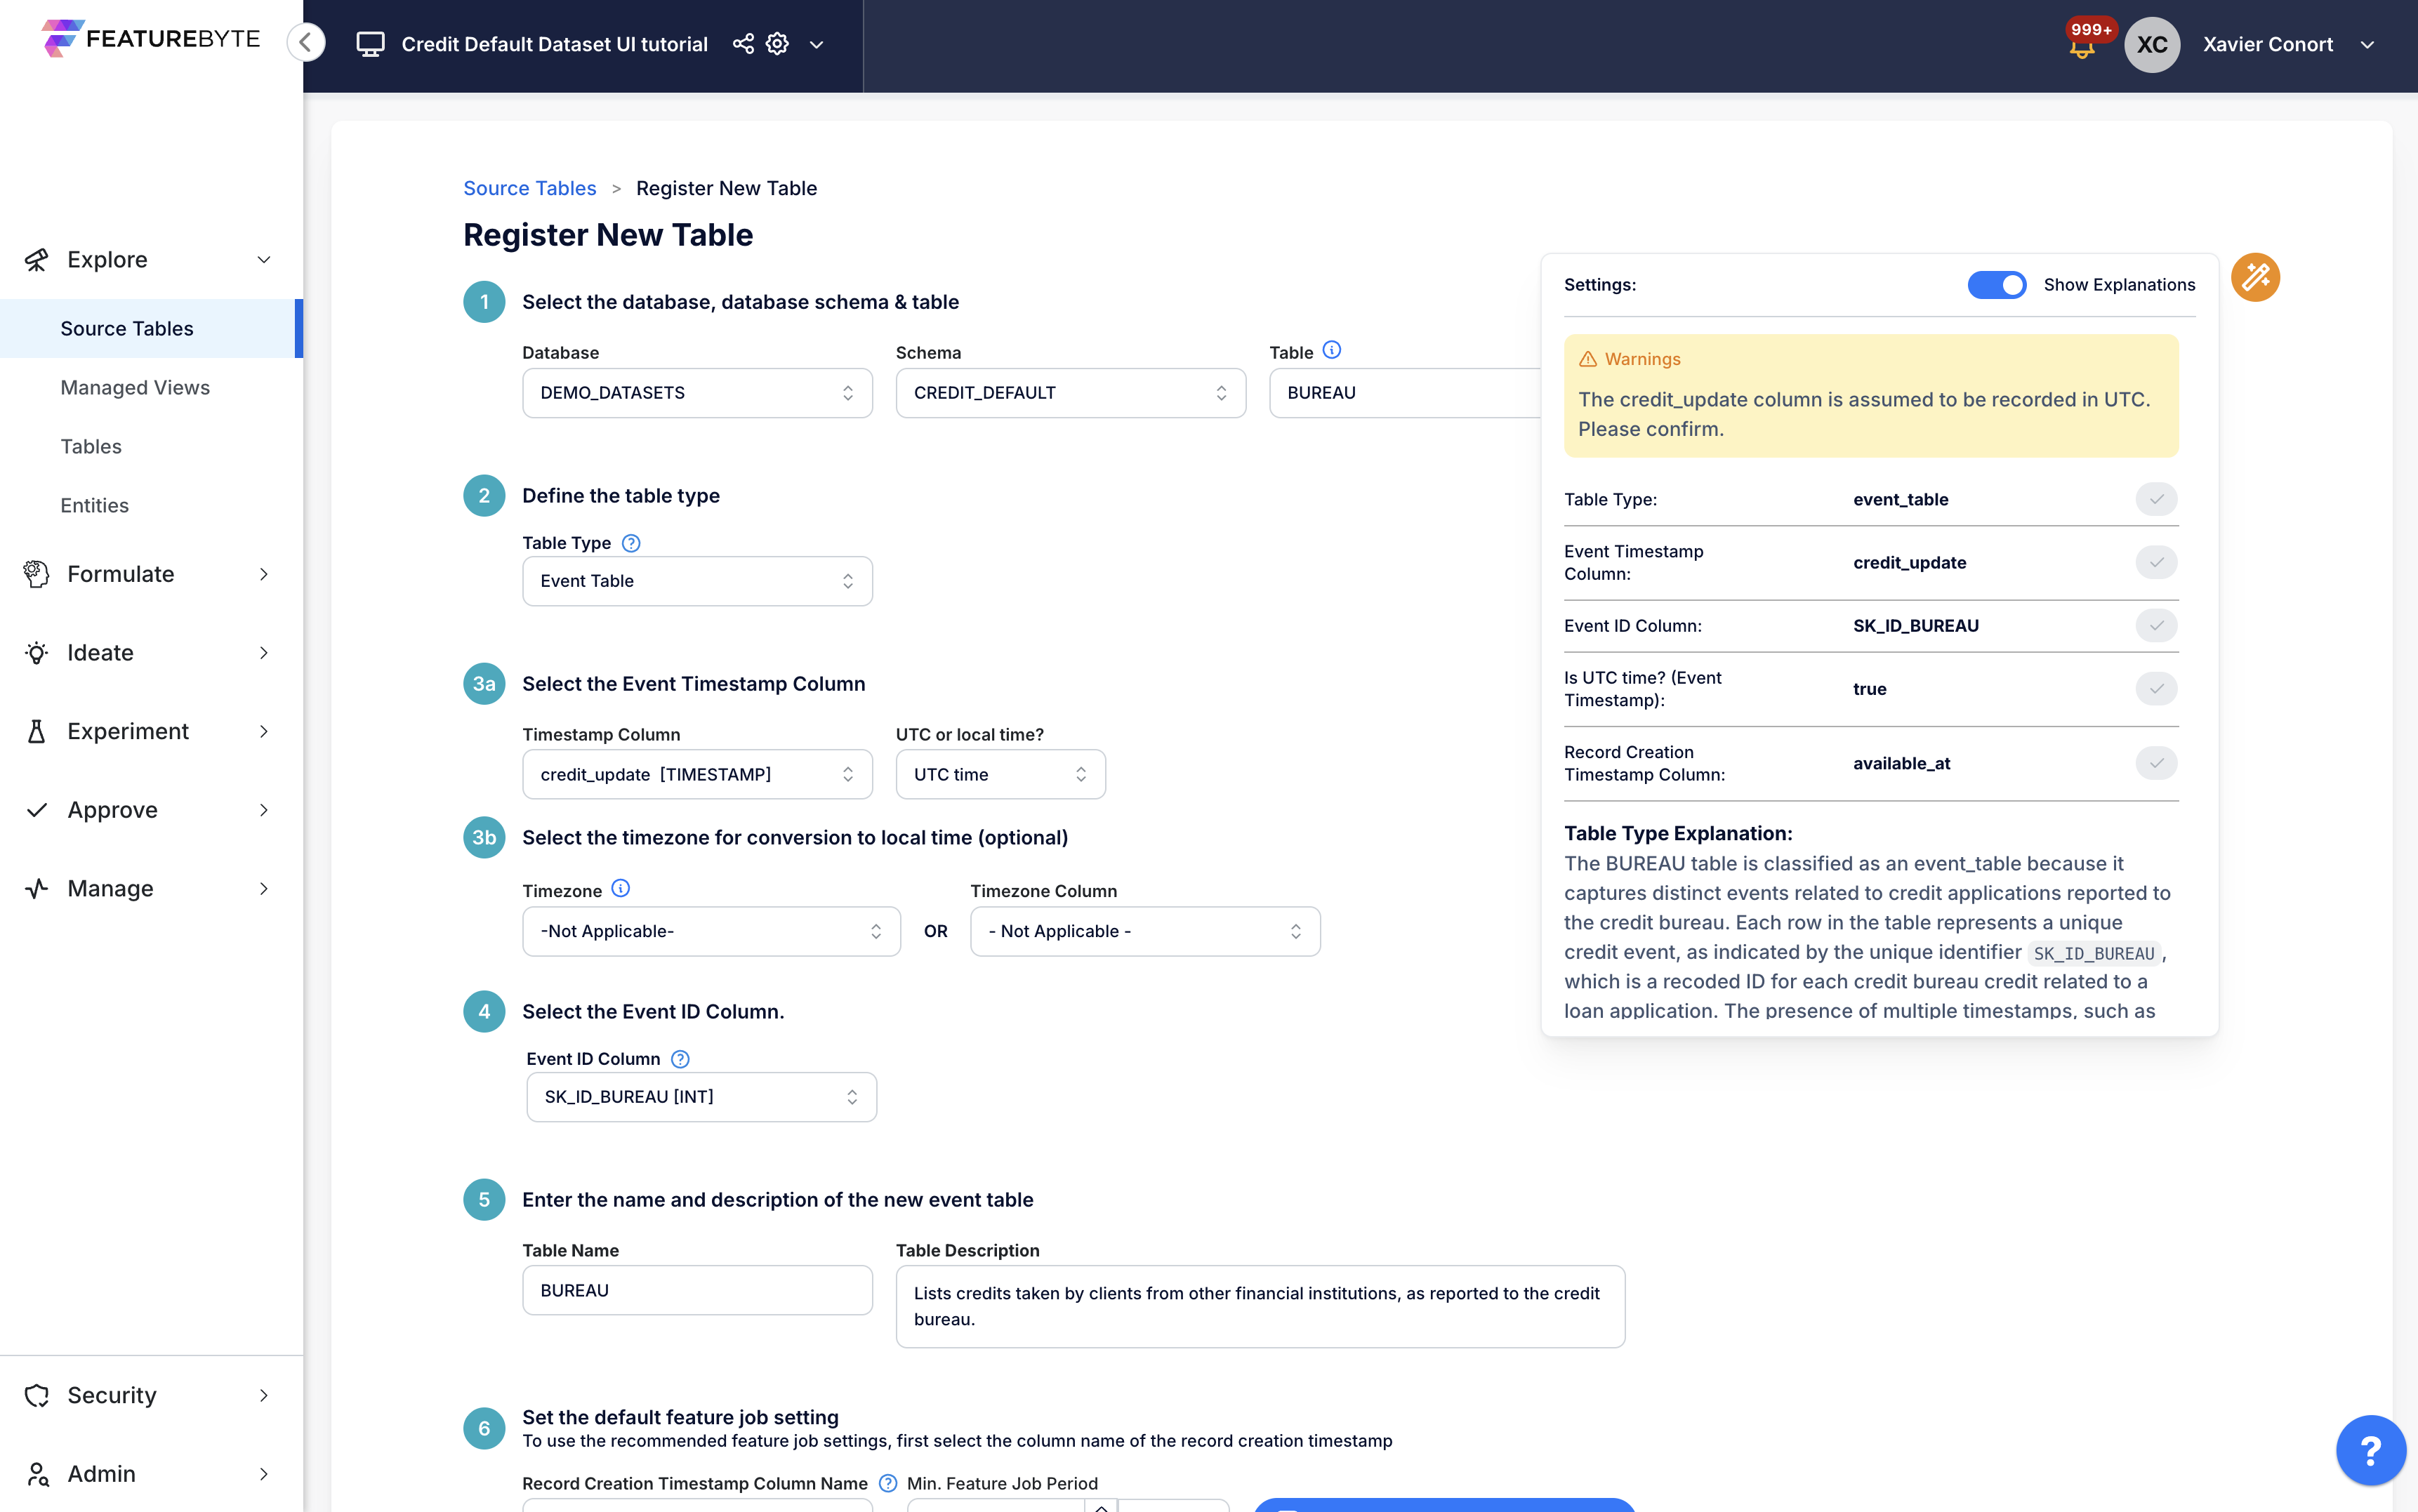Image resolution: width=2418 pixels, height=1512 pixels.
Task: Click info icon next to Timezone label
Action: [x=620, y=889]
